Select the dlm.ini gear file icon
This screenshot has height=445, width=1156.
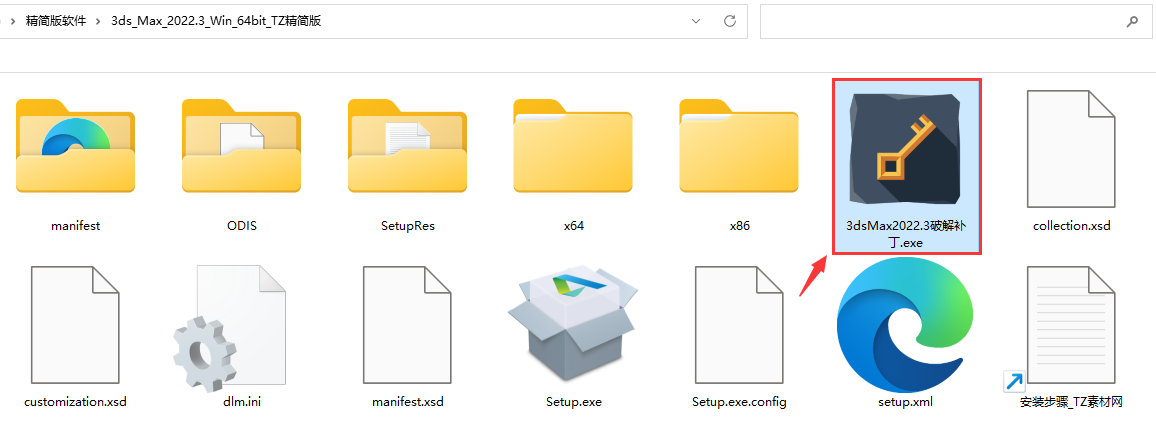[229, 328]
